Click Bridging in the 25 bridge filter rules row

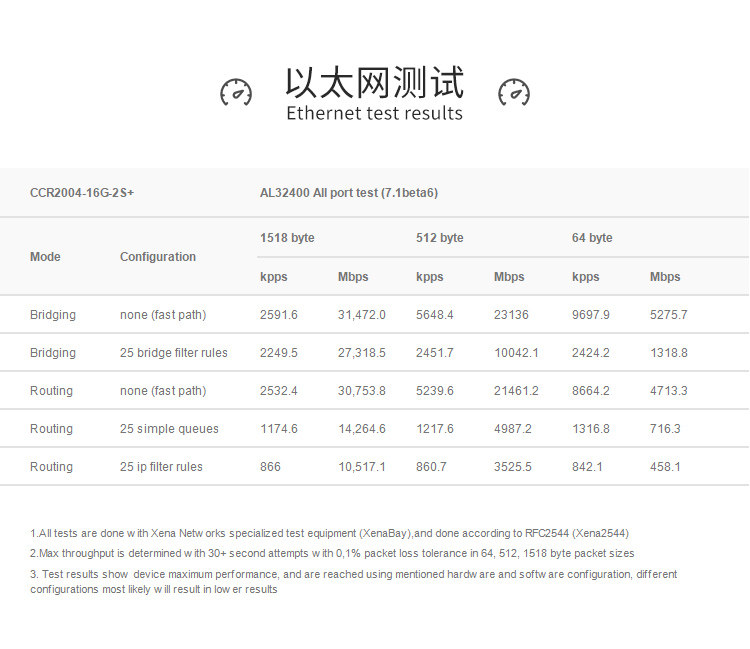point(53,353)
